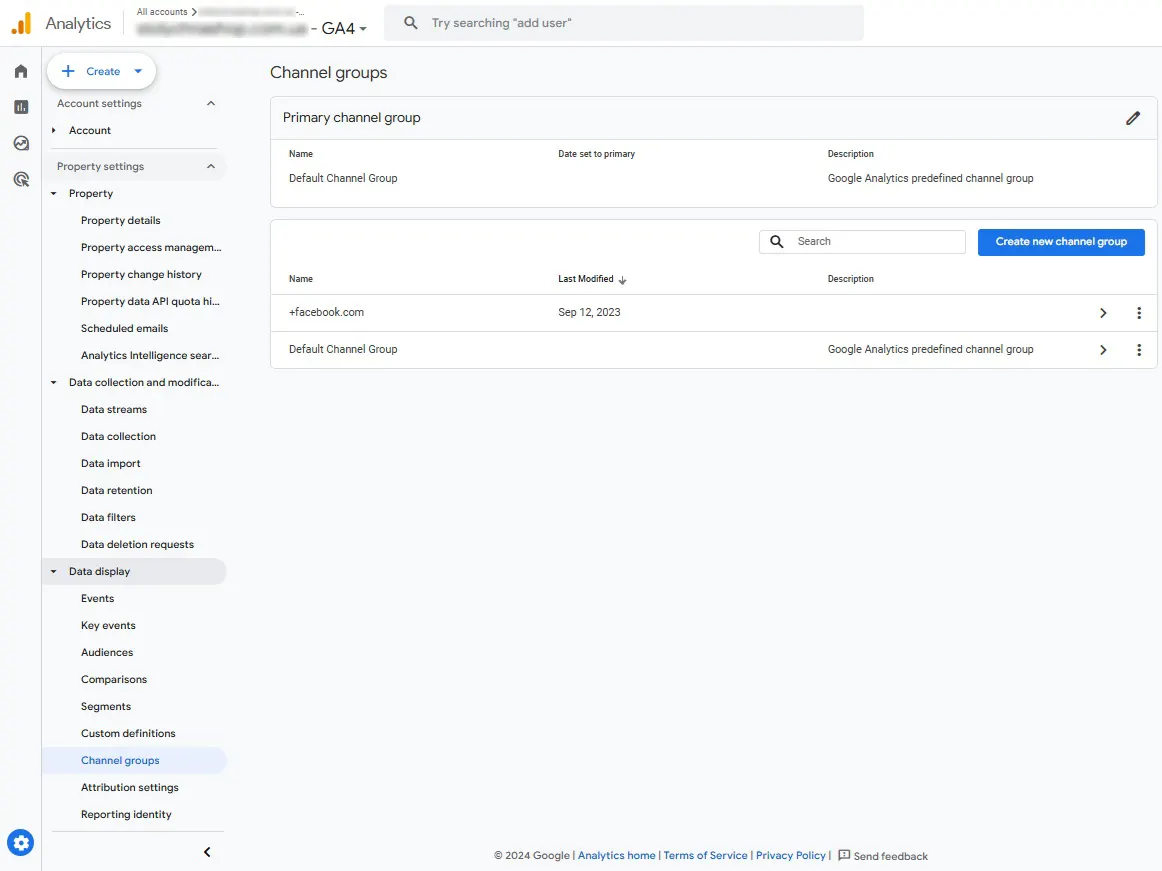Collapse the Property settings section
1162x871 pixels.
(210, 167)
